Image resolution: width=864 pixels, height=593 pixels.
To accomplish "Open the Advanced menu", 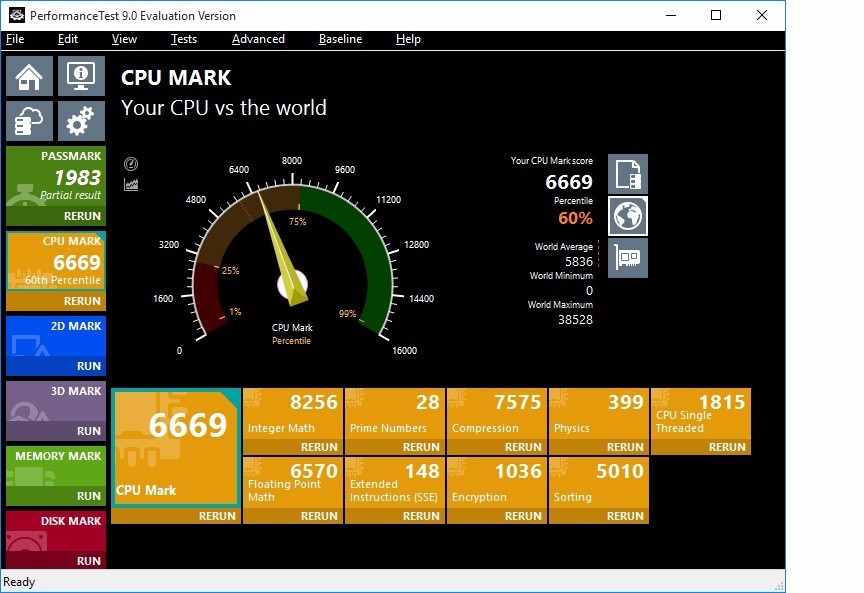I will coord(258,39).
